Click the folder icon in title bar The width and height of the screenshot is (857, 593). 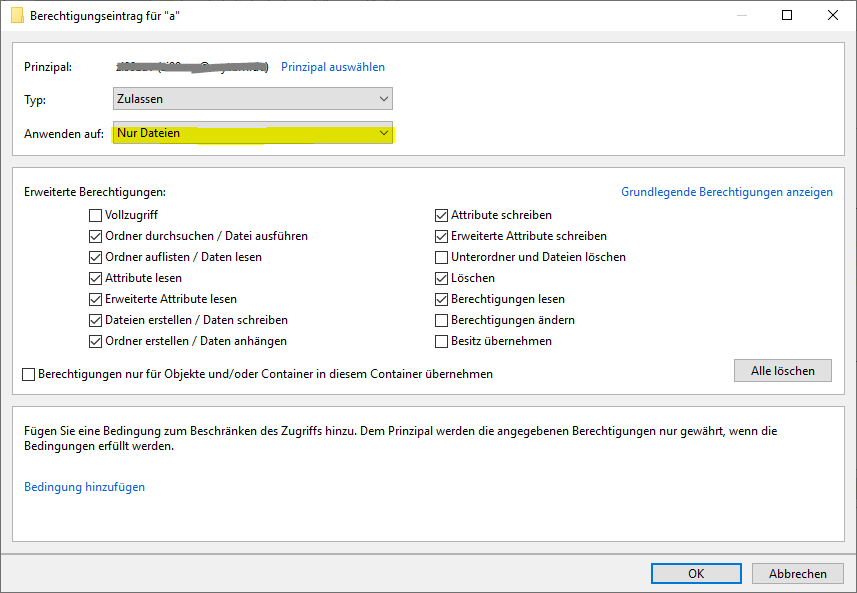click(17, 16)
